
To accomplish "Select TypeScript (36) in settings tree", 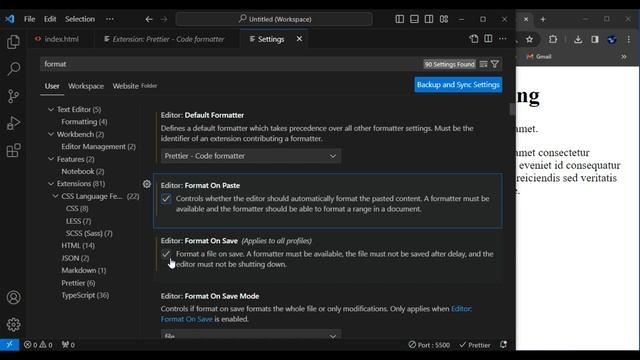I will 85,295.
